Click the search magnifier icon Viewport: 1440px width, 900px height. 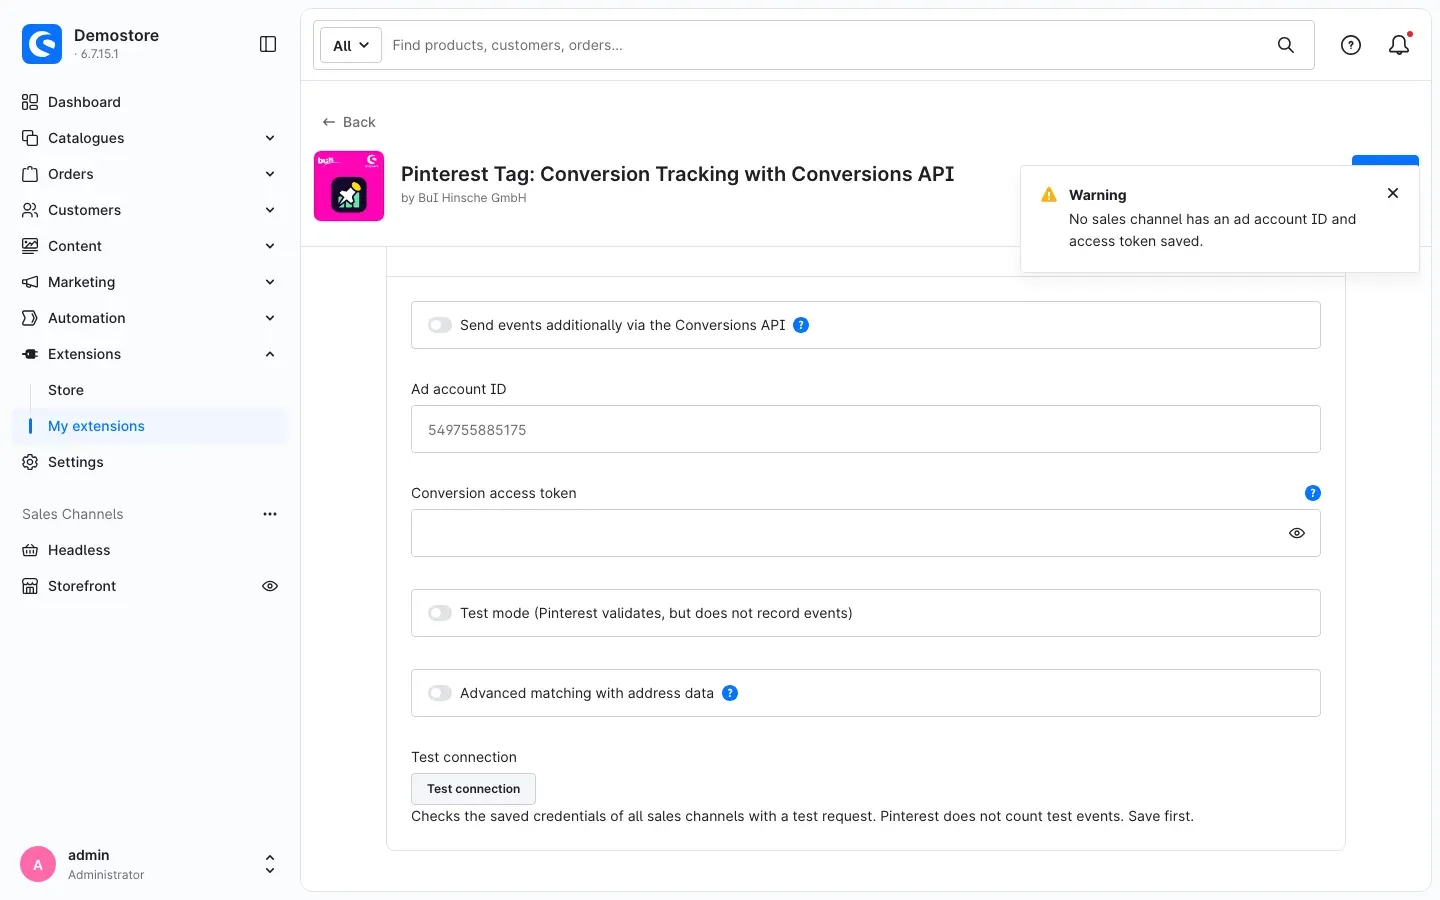(1286, 45)
